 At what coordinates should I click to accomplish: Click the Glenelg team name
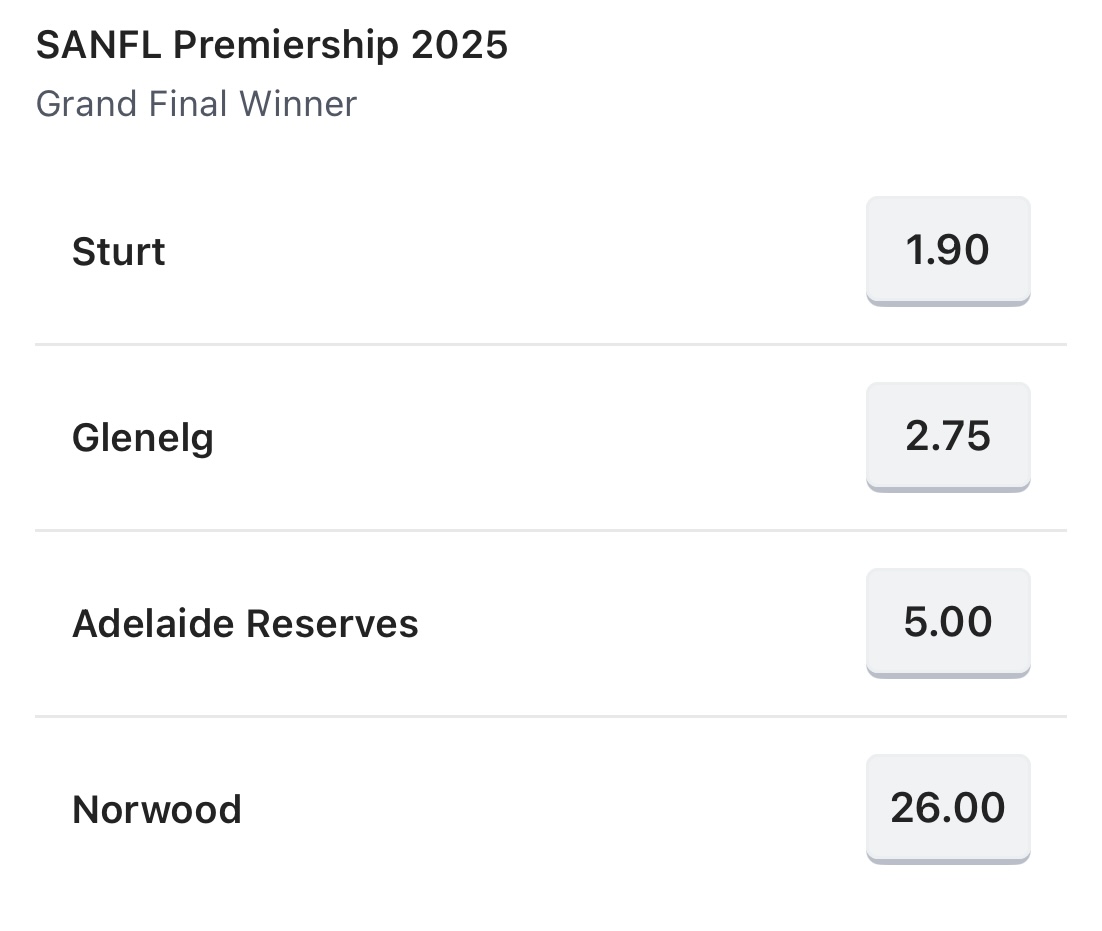point(143,438)
